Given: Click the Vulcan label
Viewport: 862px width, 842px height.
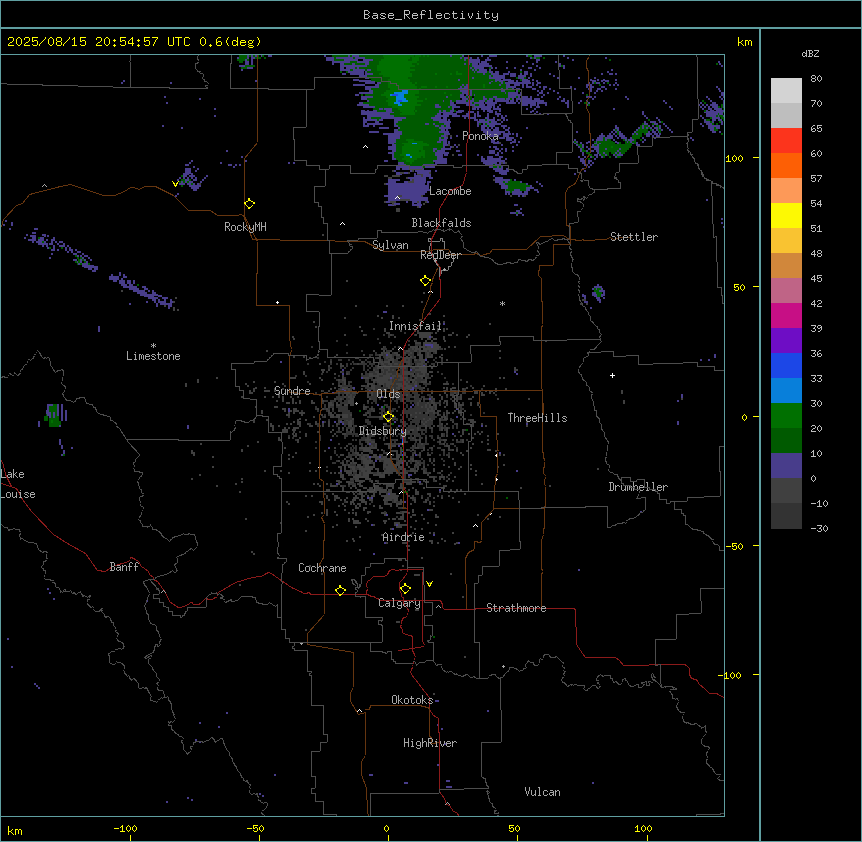Looking at the screenshot, I should (x=542, y=792).
